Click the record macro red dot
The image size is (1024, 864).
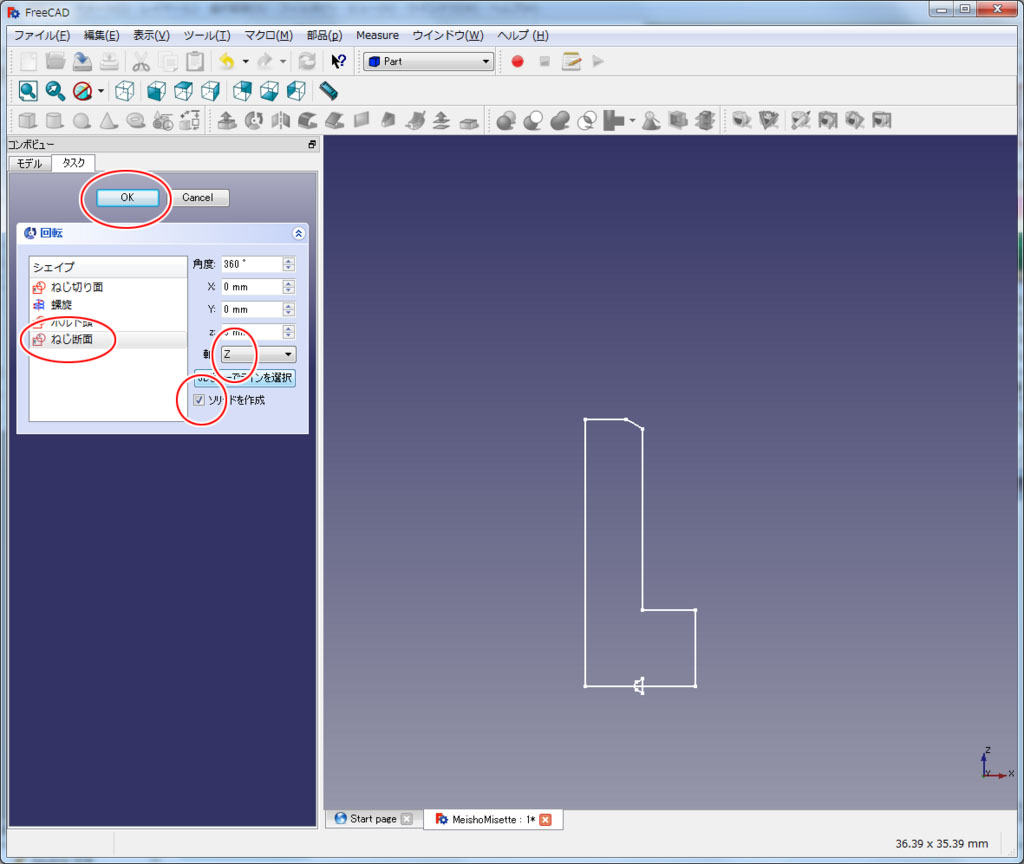[517, 61]
